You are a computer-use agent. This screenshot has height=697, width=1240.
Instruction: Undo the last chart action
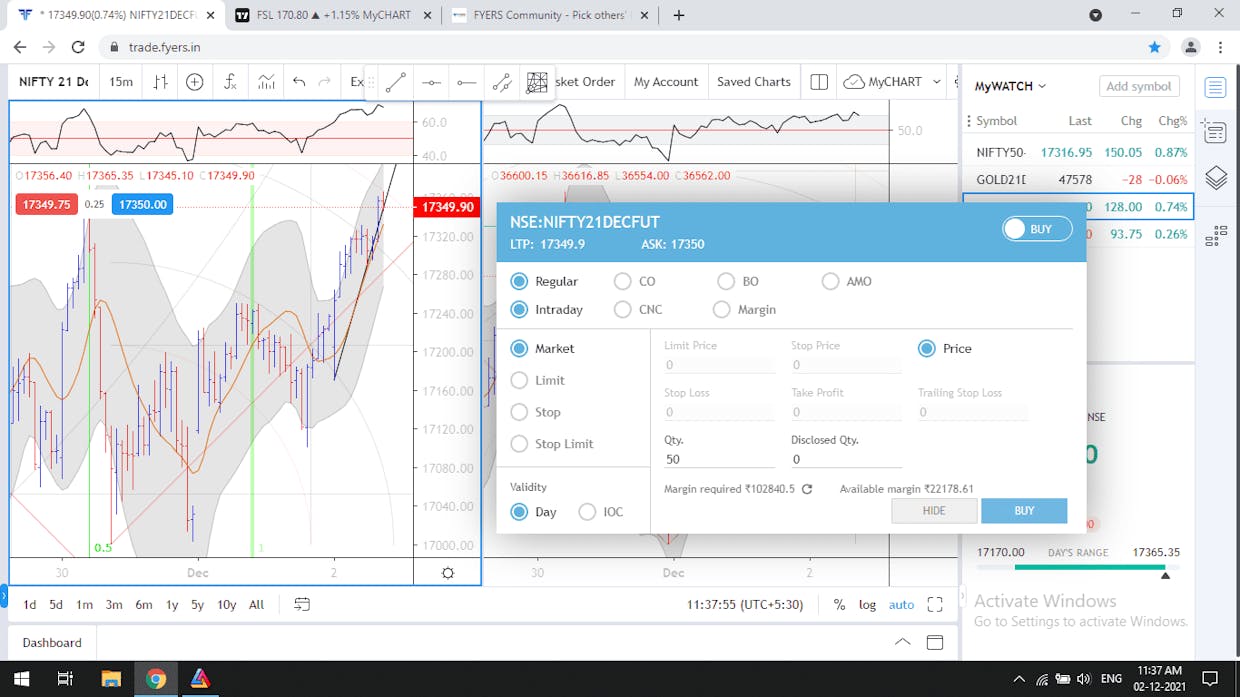point(299,82)
